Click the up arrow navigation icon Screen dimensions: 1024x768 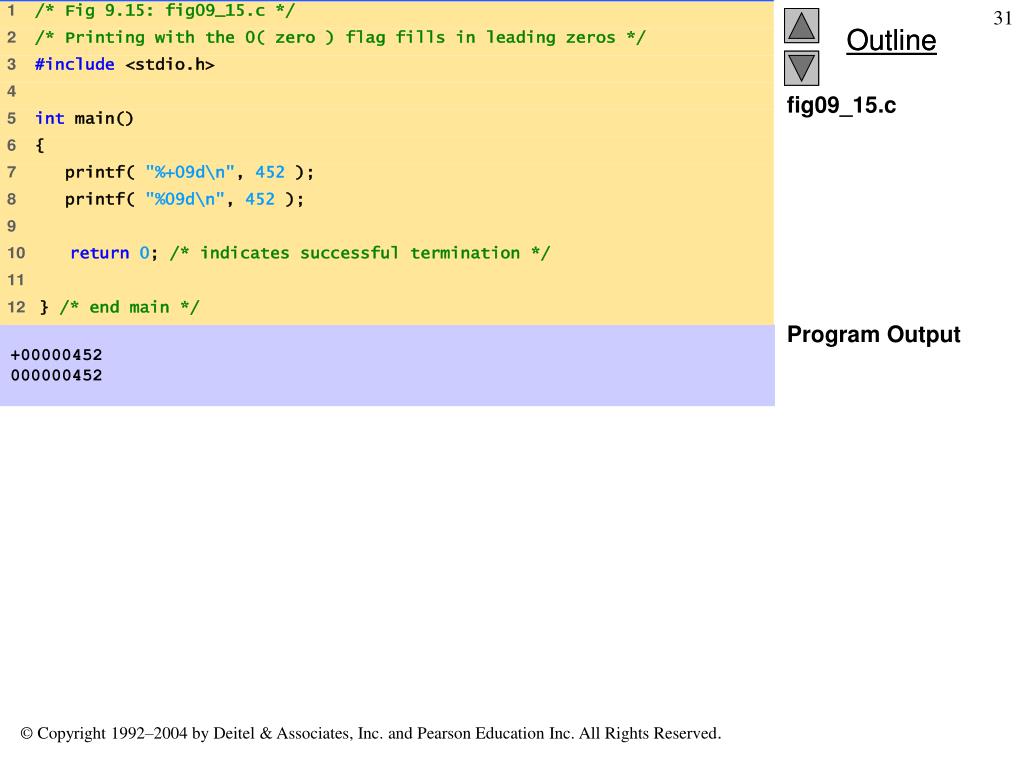coord(801,26)
